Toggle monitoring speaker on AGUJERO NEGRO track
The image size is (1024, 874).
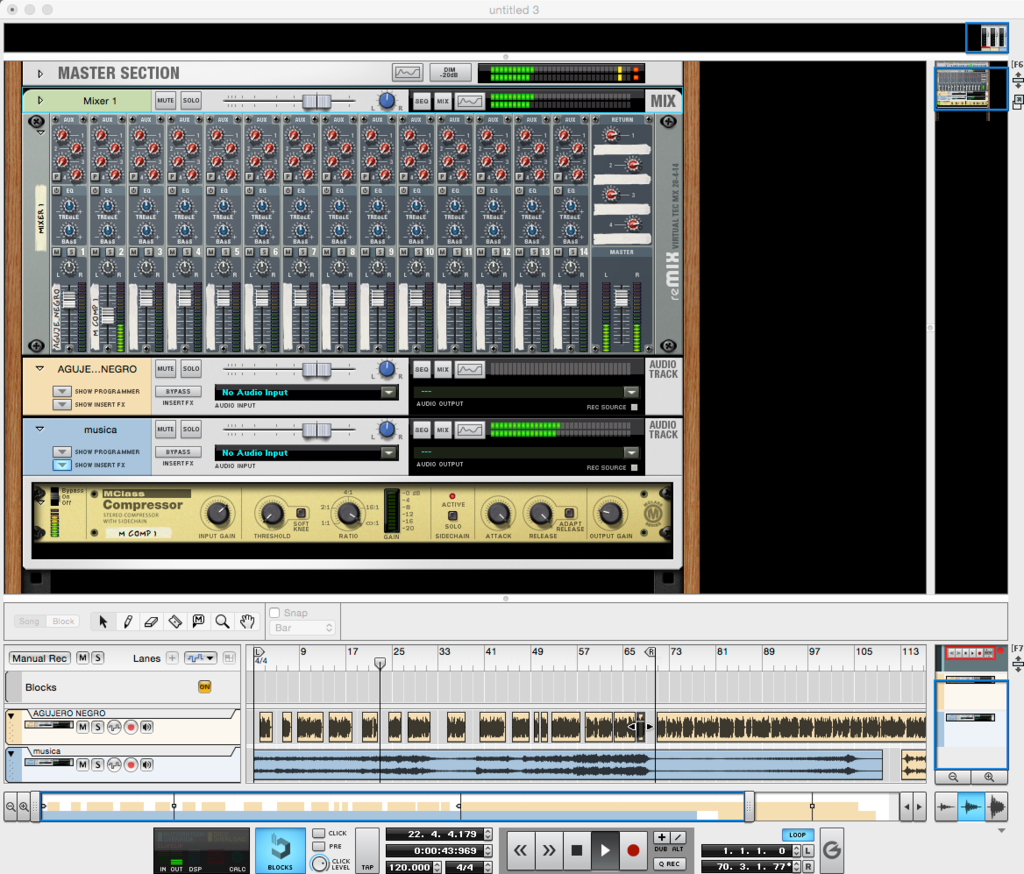pyautogui.click(x=147, y=727)
